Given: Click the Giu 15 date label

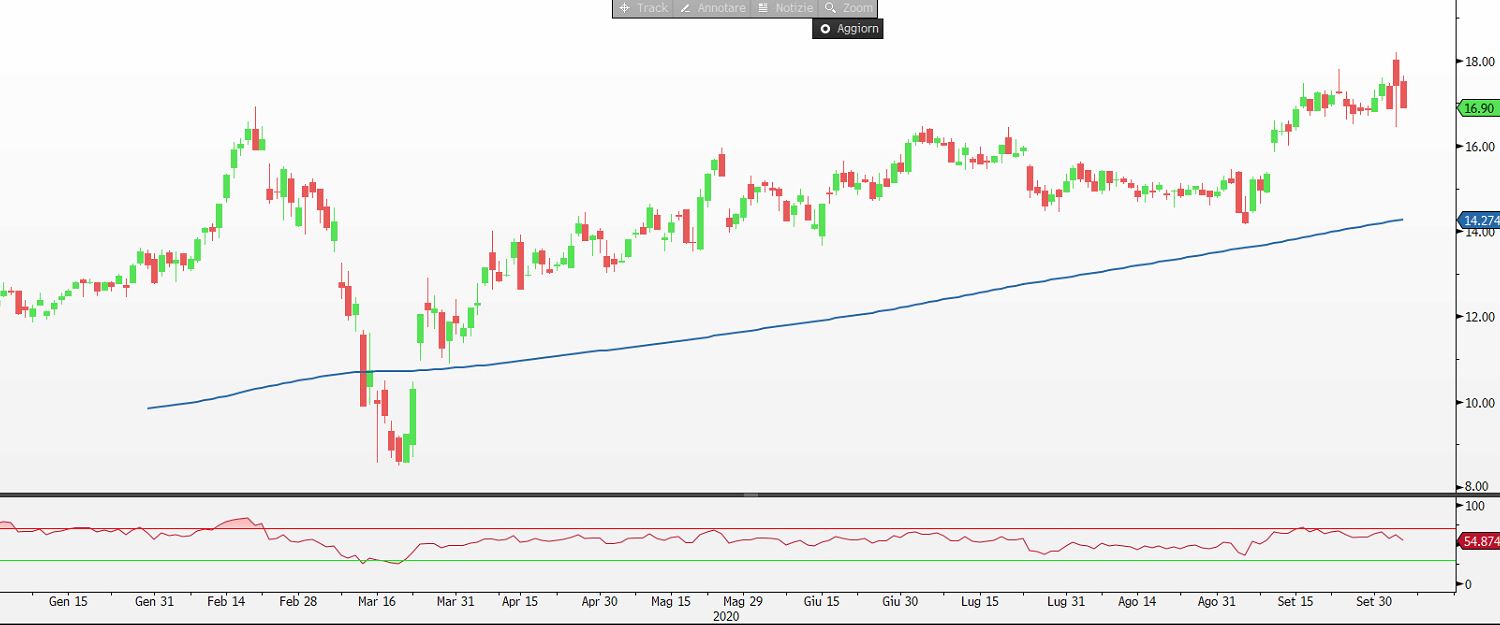Looking at the screenshot, I should pyautogui.click(x=820, y=602).
